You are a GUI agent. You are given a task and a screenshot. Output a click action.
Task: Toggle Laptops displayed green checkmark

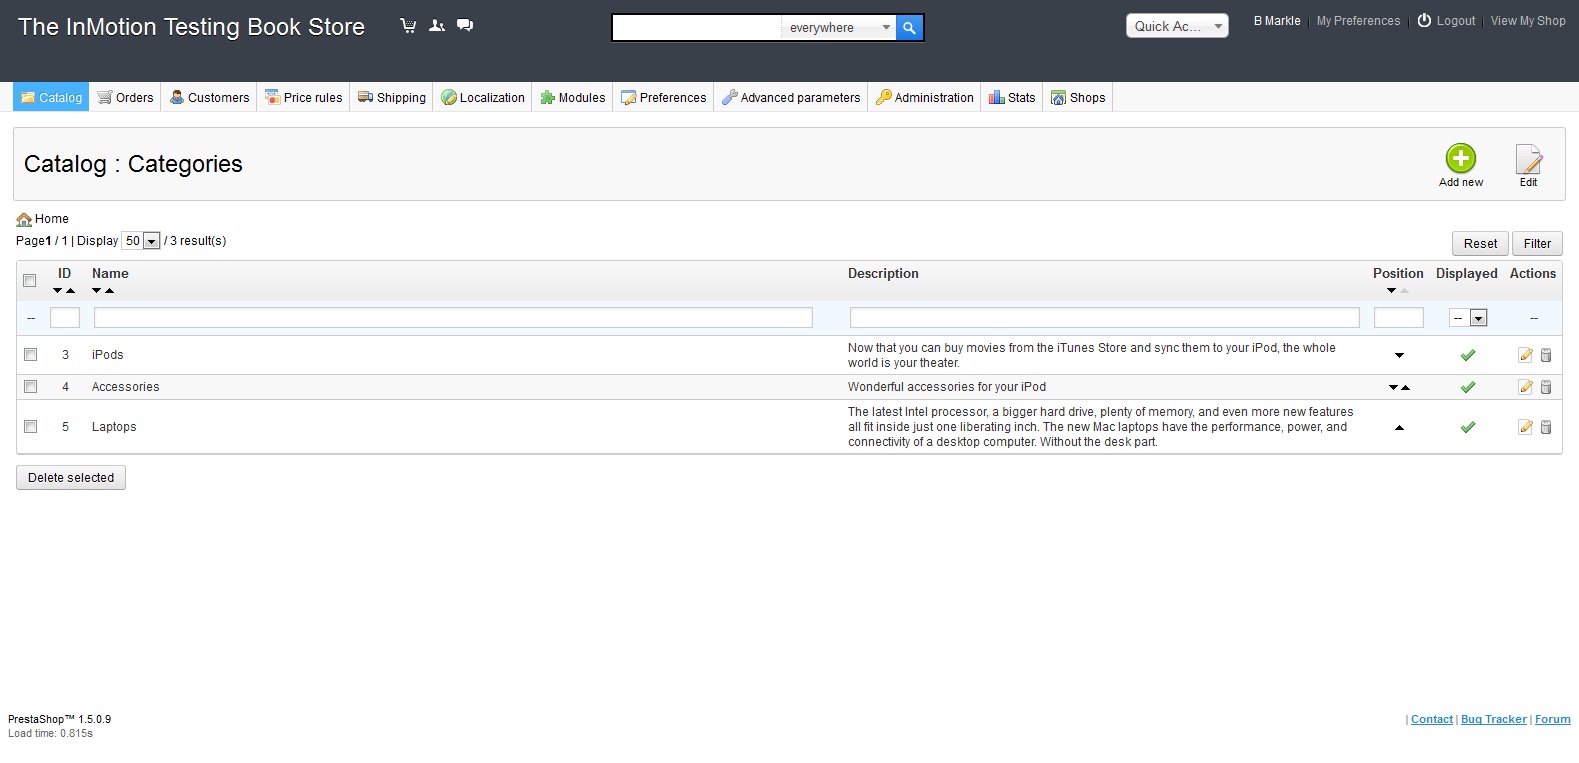click(x=1468, y=427)
